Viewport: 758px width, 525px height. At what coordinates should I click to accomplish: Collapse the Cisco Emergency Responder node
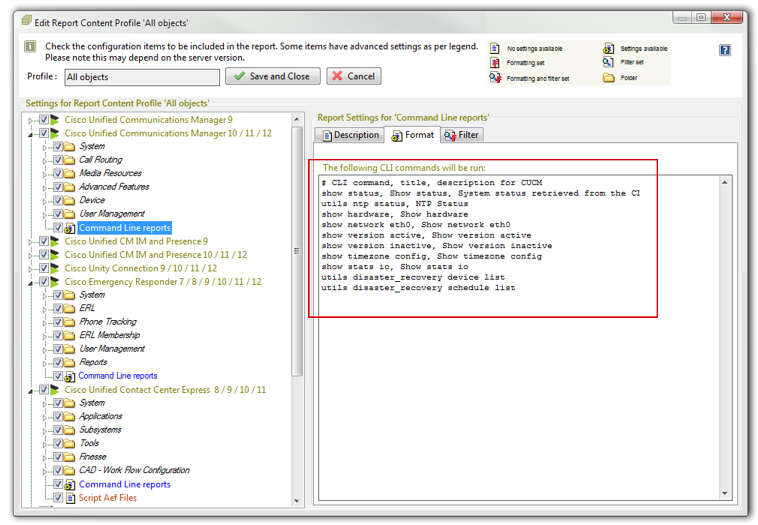(x=30, y=283)
